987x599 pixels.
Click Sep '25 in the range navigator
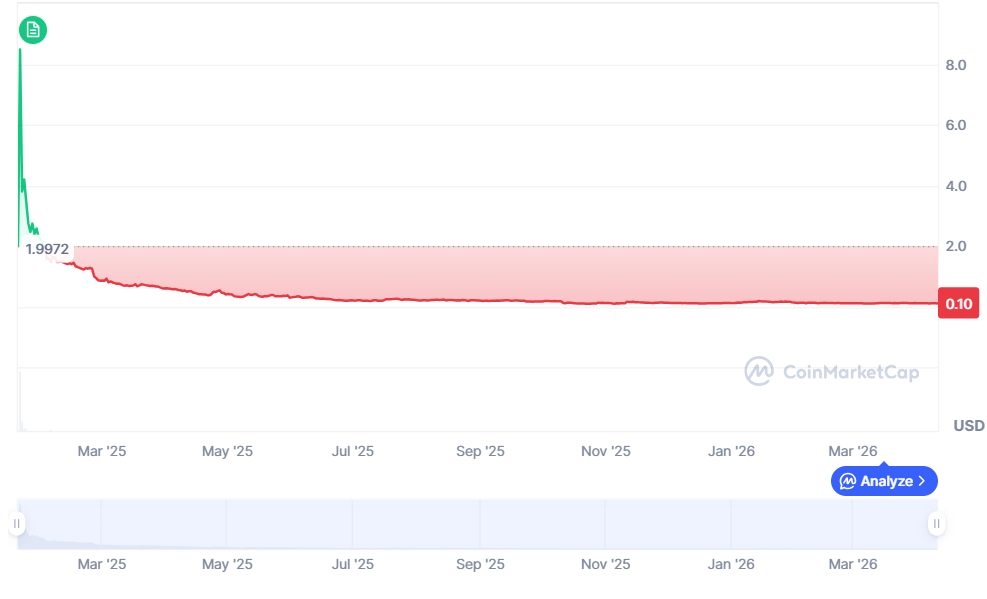pos(480,564)
